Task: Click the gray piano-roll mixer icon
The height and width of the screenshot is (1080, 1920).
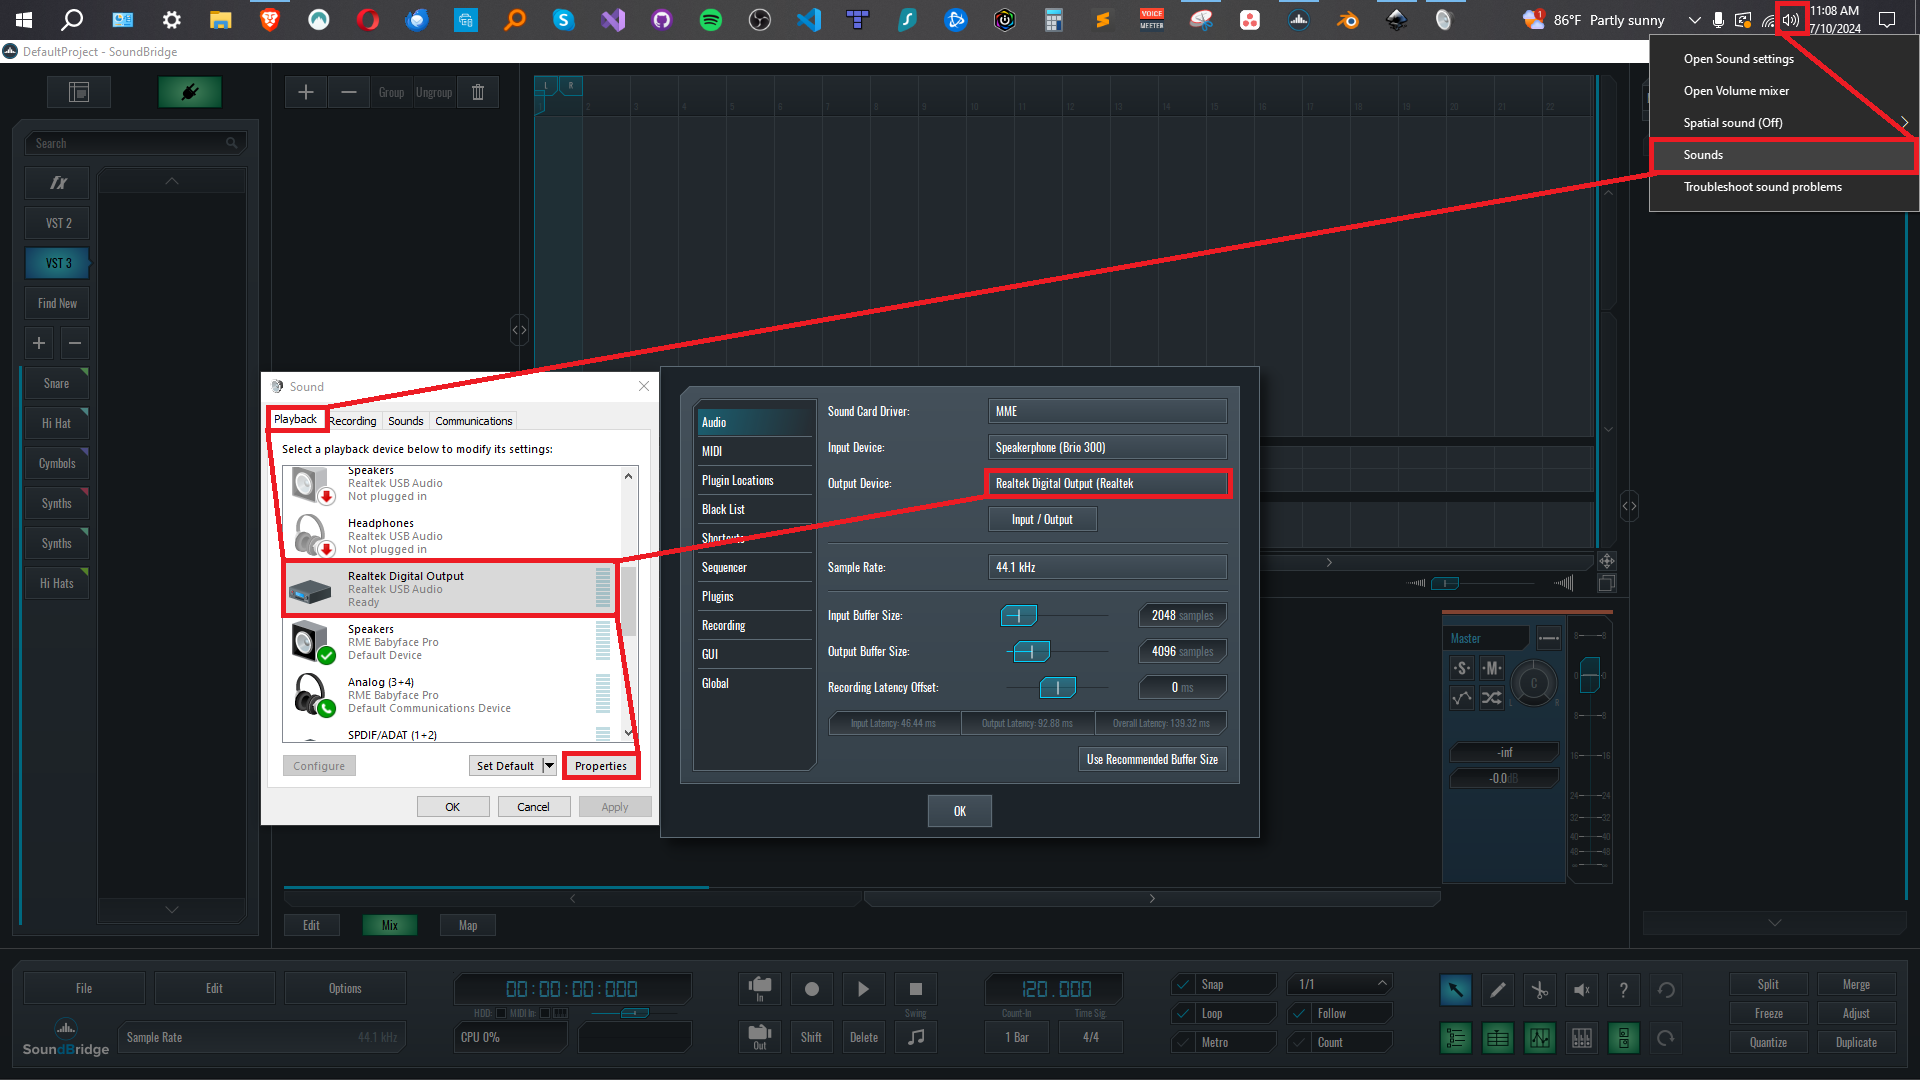Action: [1582, 1038]
